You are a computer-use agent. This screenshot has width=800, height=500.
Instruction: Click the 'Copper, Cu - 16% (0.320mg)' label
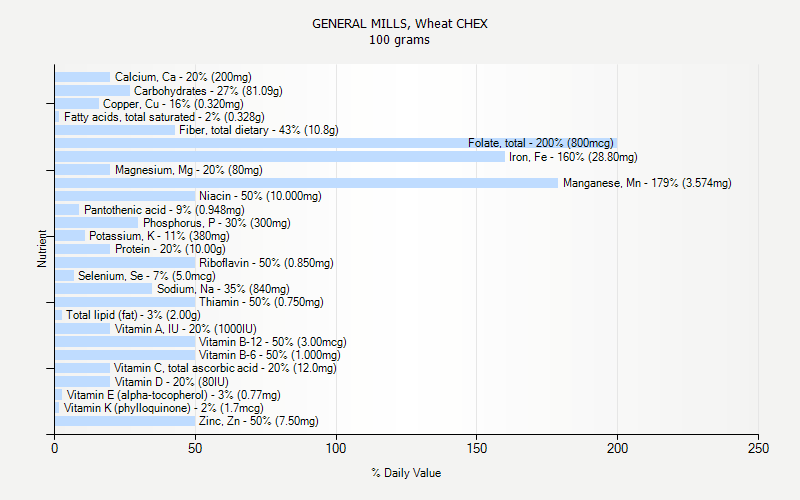173,104
